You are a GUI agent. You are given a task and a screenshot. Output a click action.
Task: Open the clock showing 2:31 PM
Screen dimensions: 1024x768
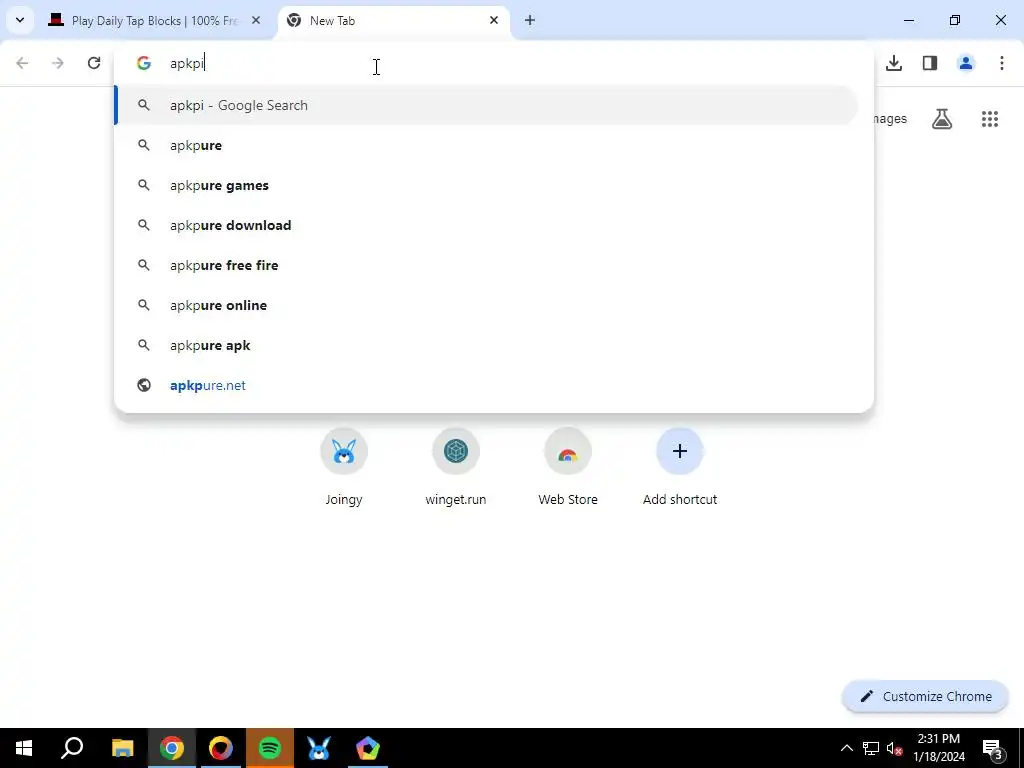[x=939, y=748]
